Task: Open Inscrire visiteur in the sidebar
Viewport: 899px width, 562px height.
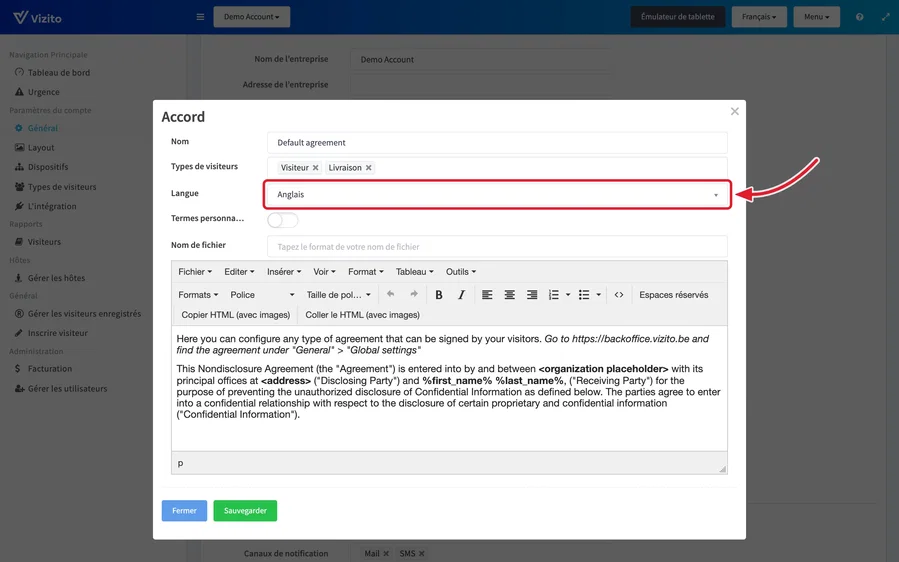Action: [51, 333]
